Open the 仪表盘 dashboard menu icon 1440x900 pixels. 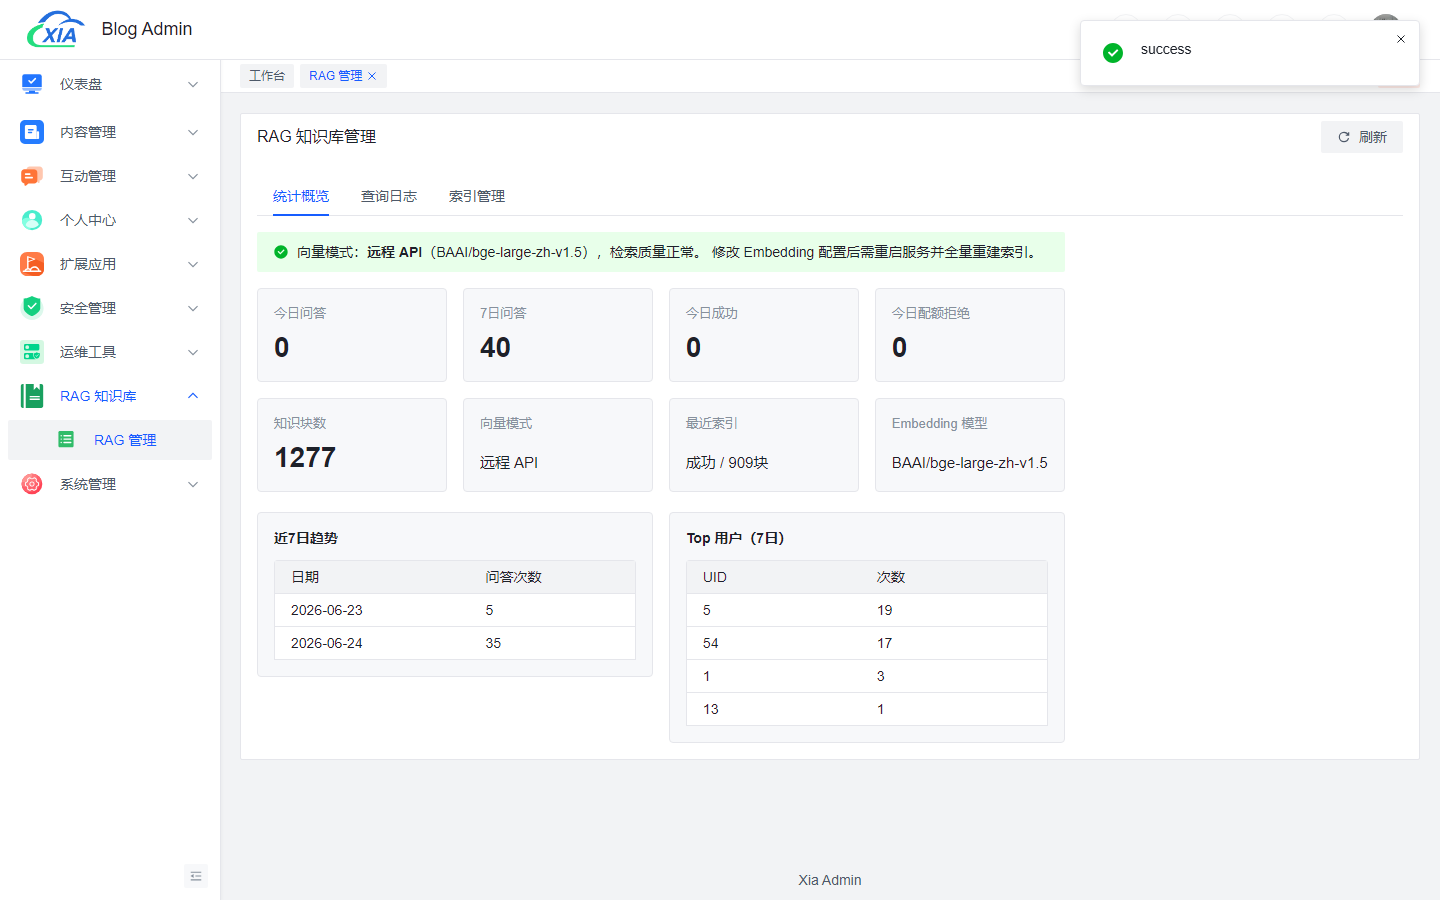coord(32,84)
